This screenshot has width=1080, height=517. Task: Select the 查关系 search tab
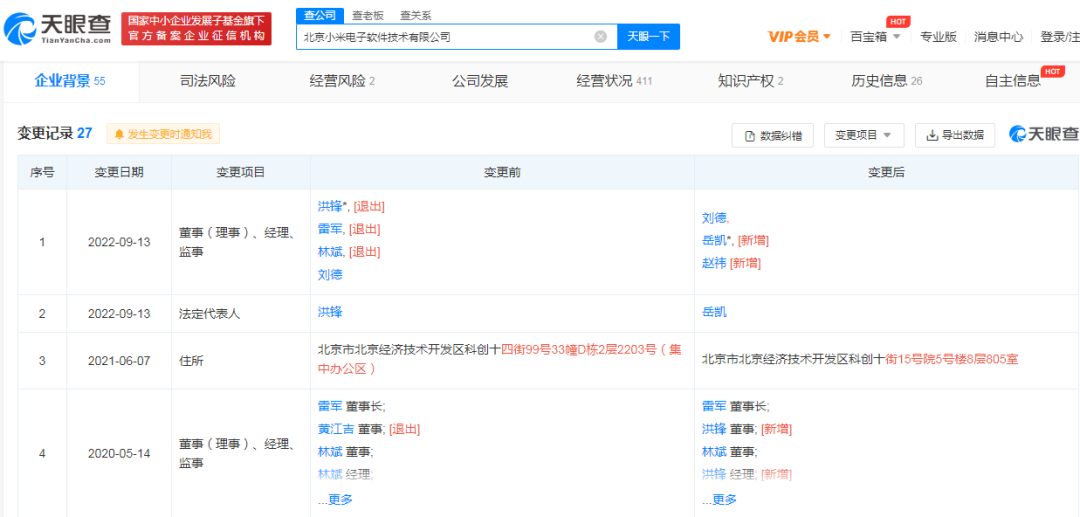coord(415,15)
